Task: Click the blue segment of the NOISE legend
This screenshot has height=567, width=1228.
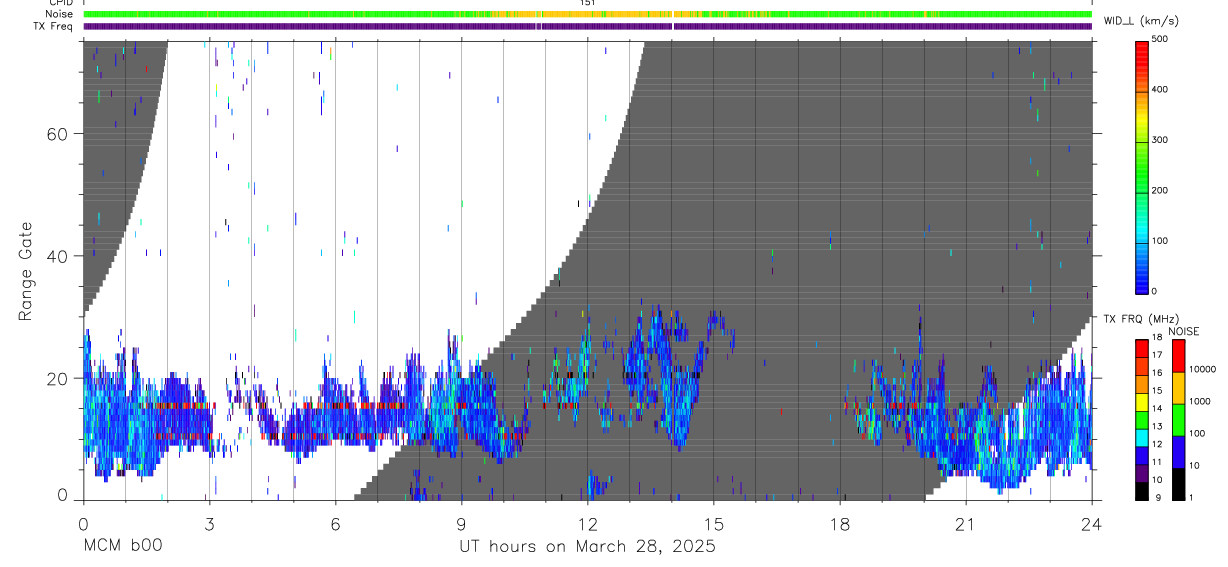Action: coord(1178,452)
